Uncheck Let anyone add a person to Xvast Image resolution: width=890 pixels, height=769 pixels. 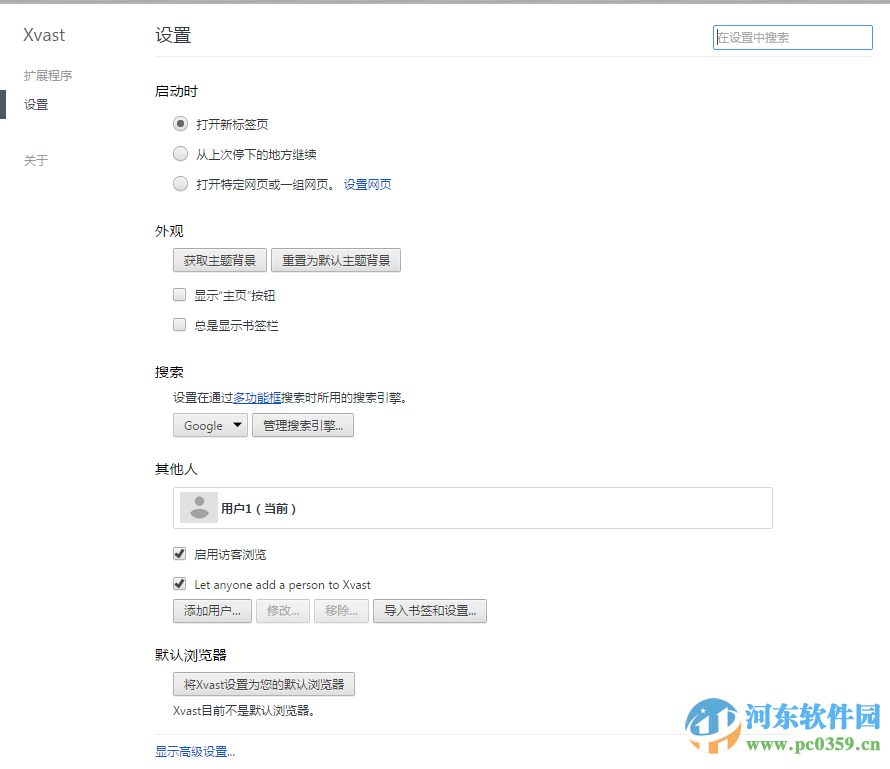(179, 583)
